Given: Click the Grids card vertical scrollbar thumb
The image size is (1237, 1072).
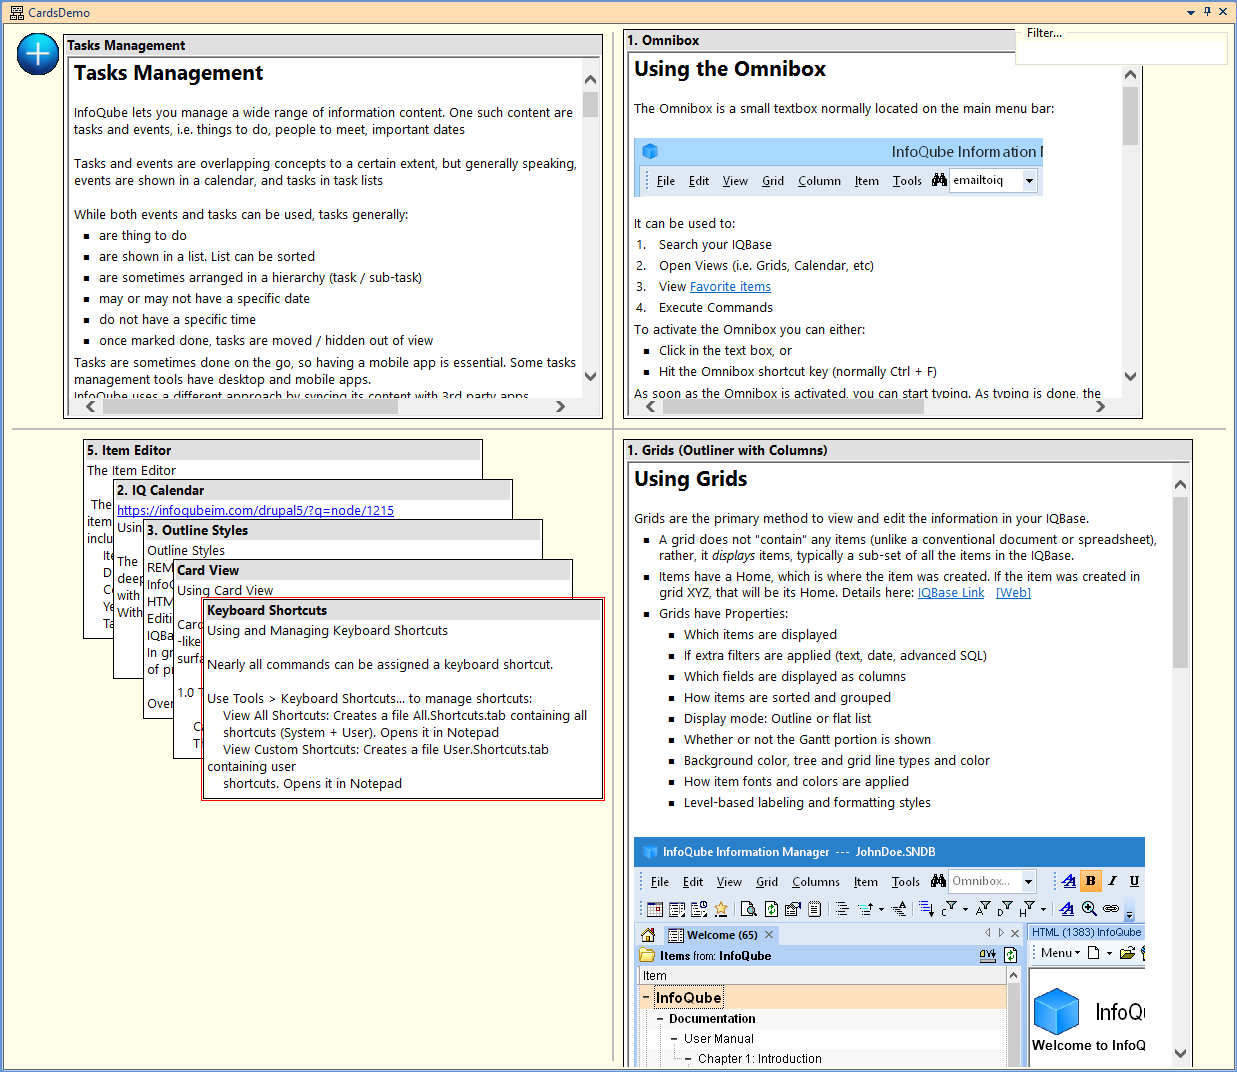Looking at the screenshot, I should point(1180,582).
